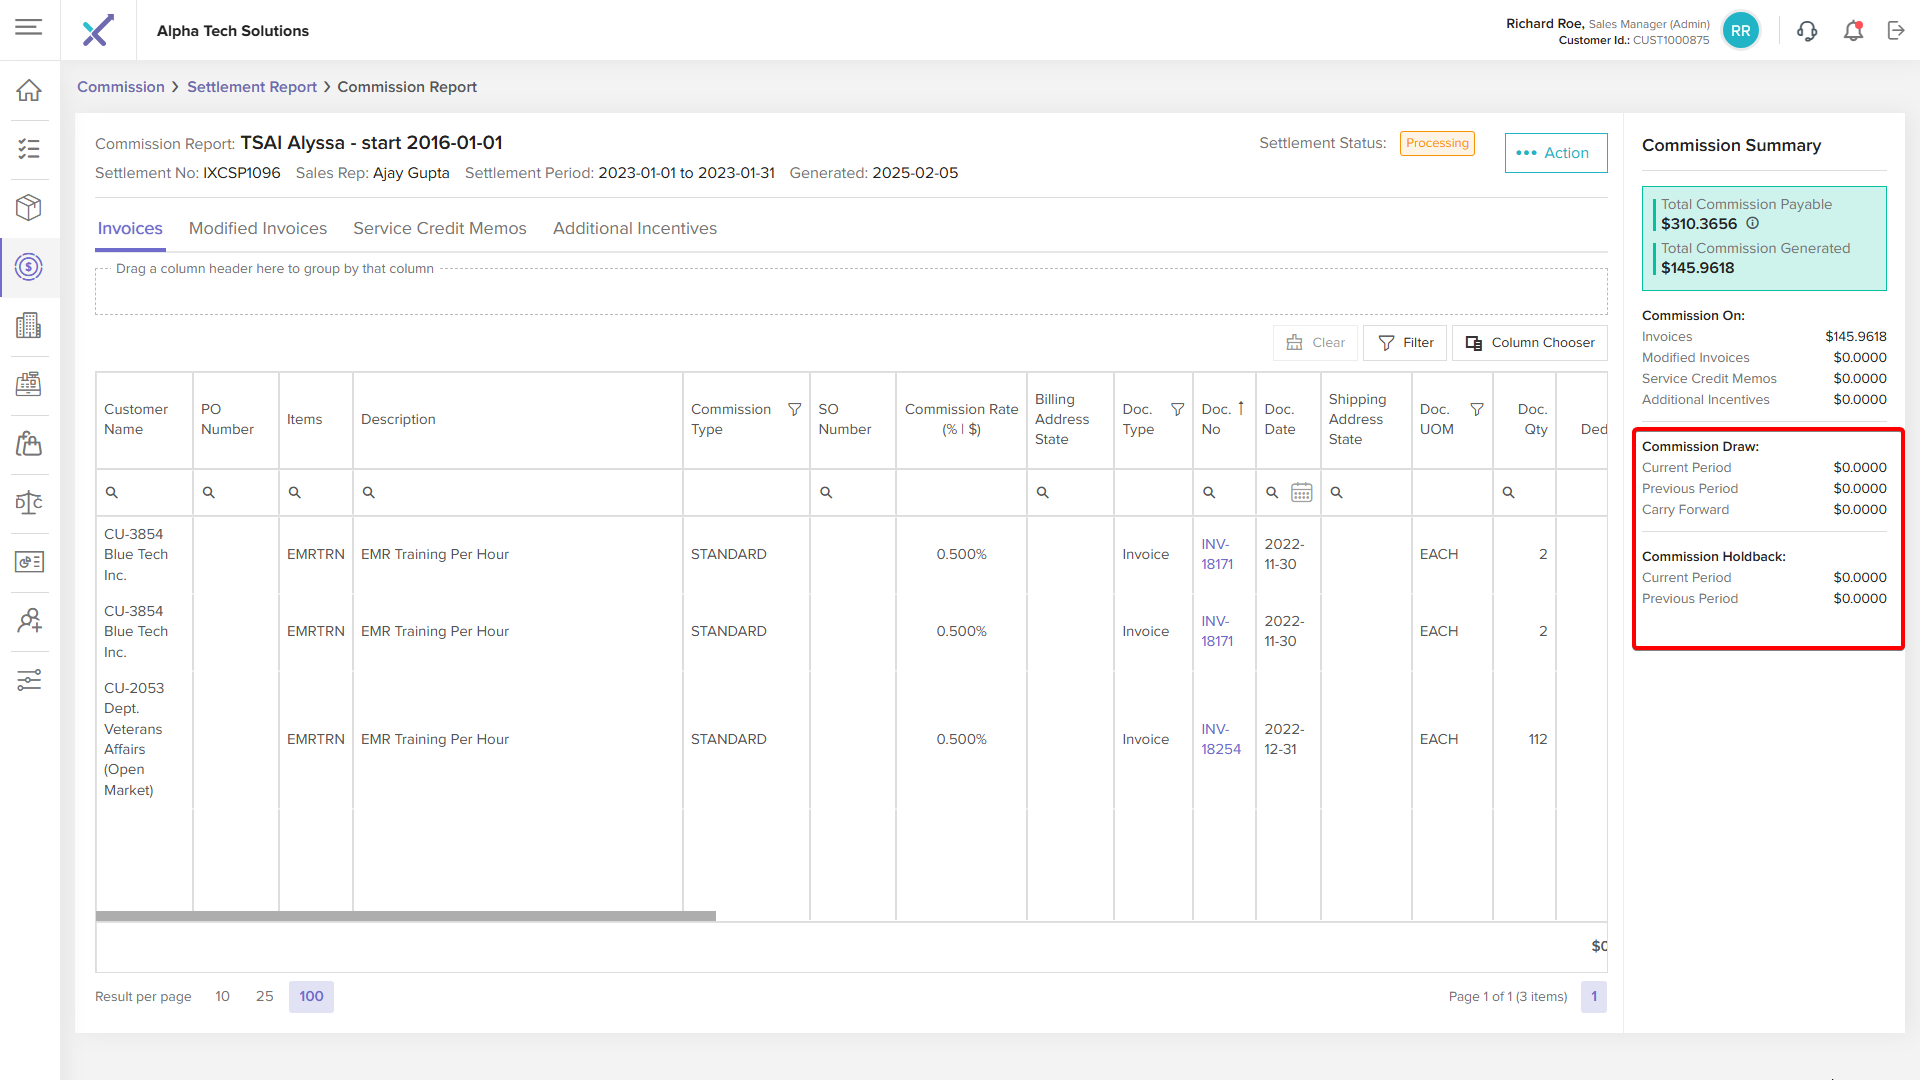The width and height of the screenshot is (1920, 1080).
Task: Set results per page to 10
Action: [222, 996]
